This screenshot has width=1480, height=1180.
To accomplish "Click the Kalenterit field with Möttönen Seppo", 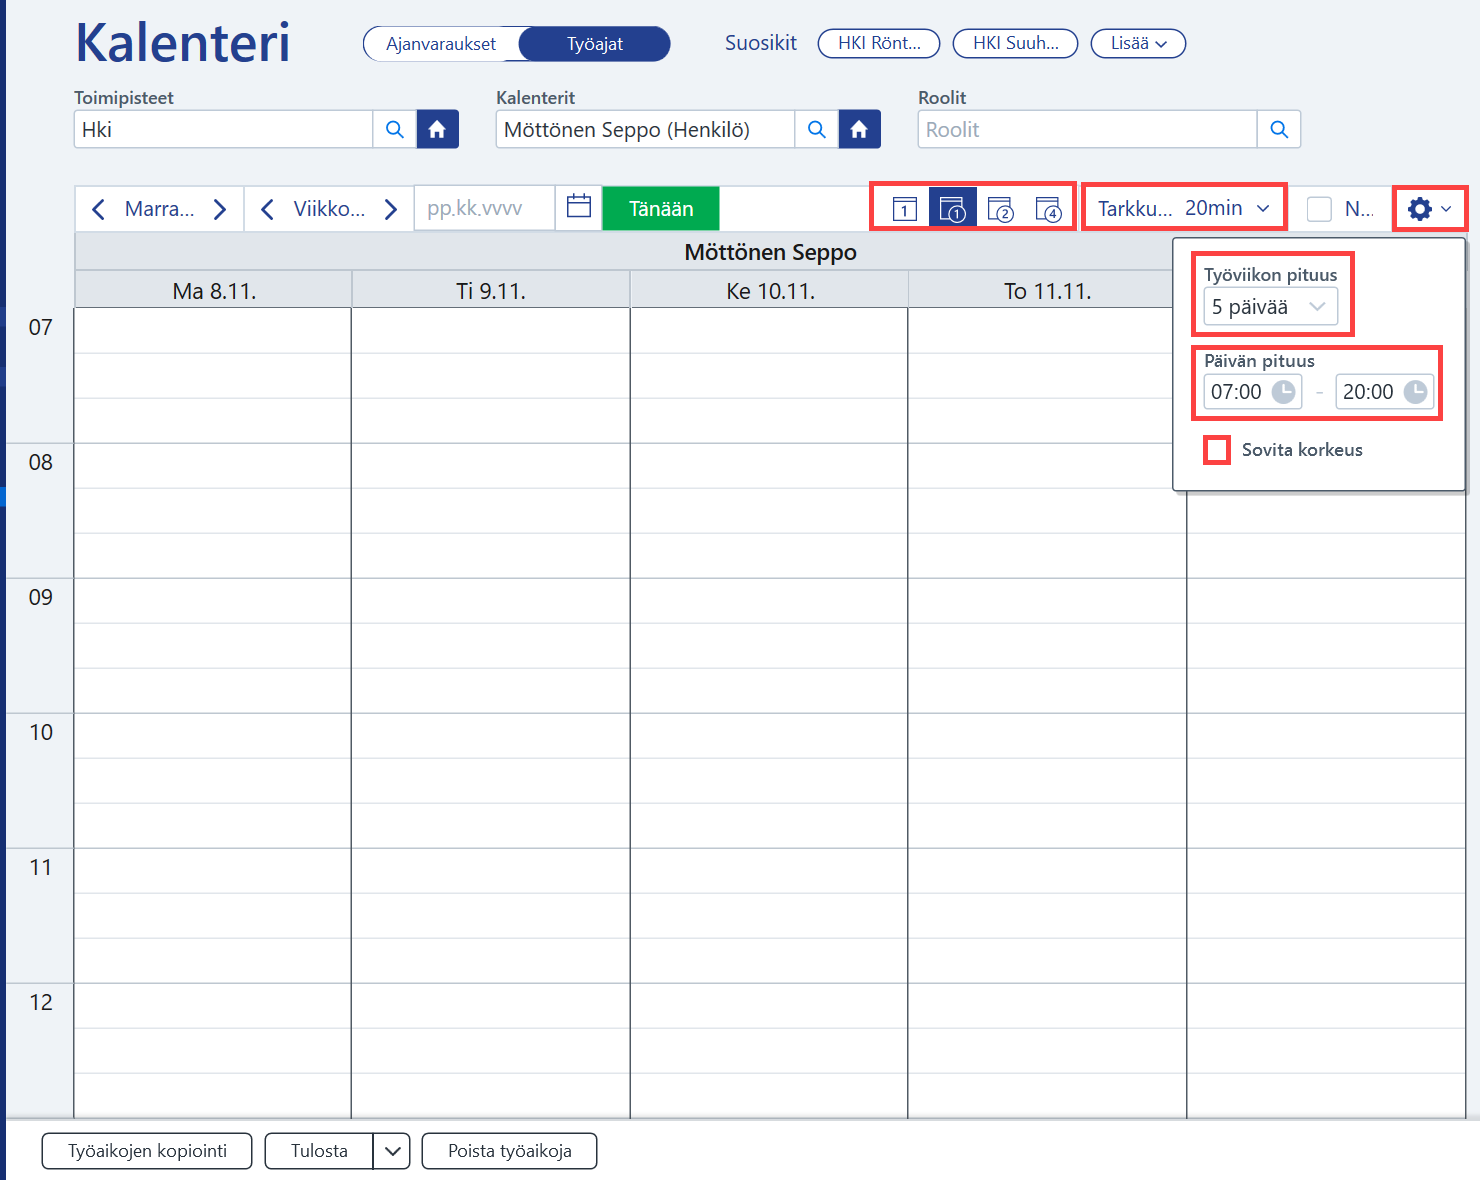I will pyautogui.click(x=646, y=130).
